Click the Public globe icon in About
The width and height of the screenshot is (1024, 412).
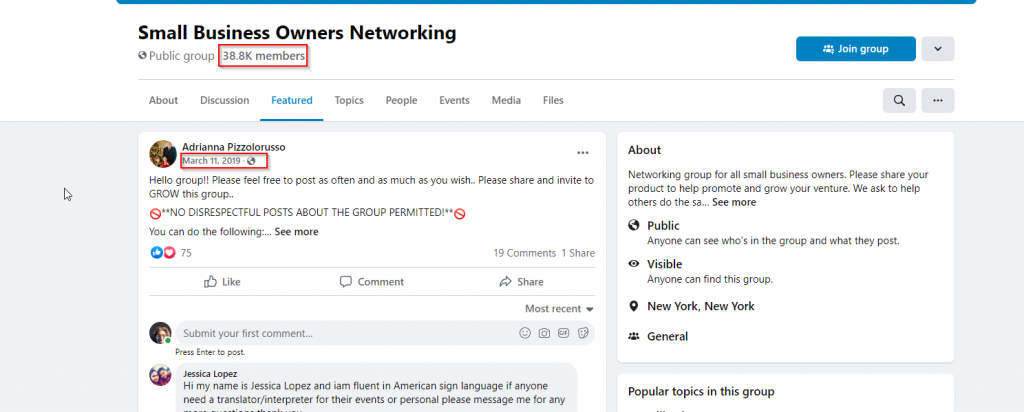coord(633,225)
